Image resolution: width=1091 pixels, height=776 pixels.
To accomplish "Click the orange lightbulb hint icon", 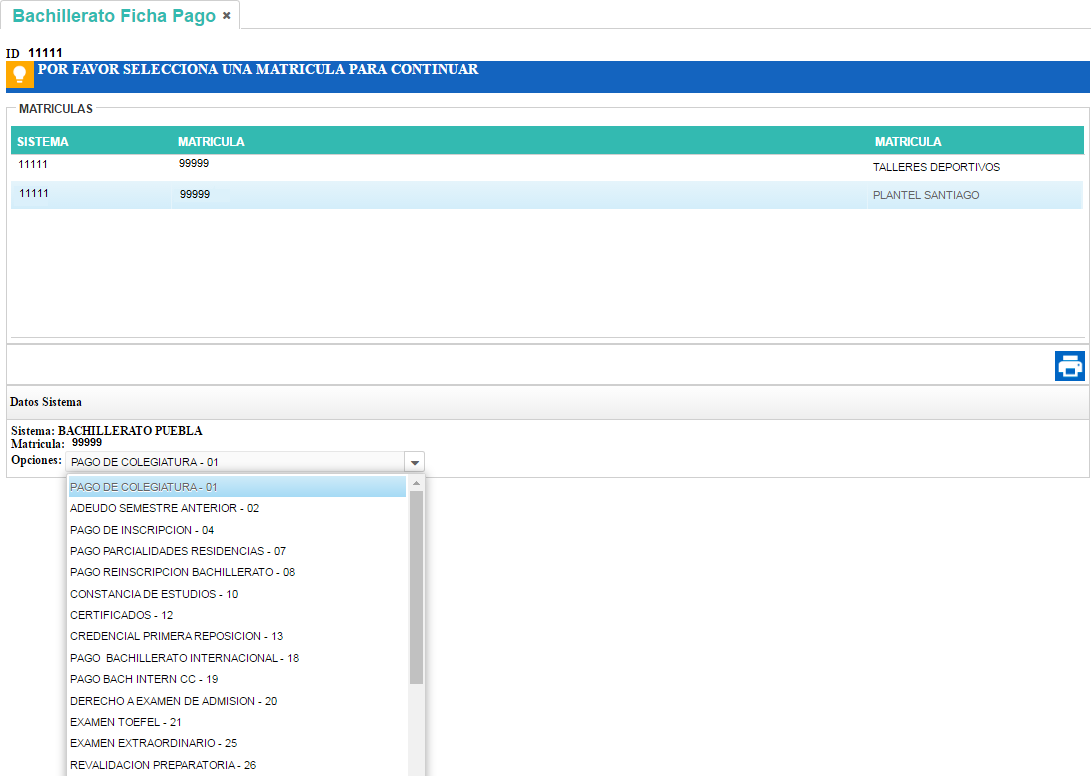I will click(20, 74).
